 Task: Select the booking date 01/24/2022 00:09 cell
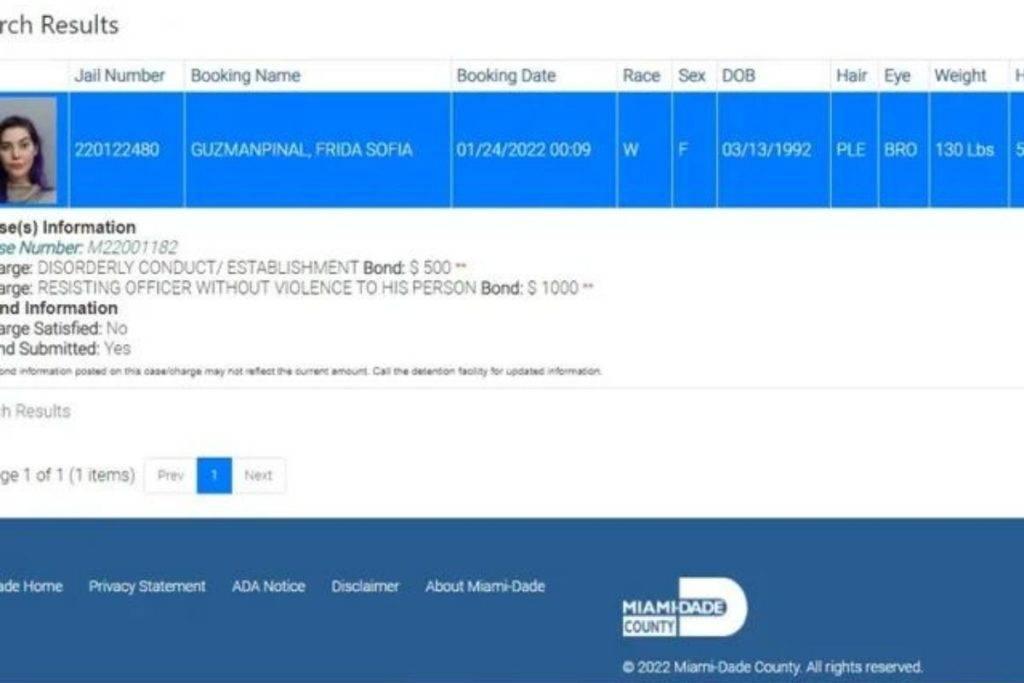pyautogui.click(x=523, y=150)
